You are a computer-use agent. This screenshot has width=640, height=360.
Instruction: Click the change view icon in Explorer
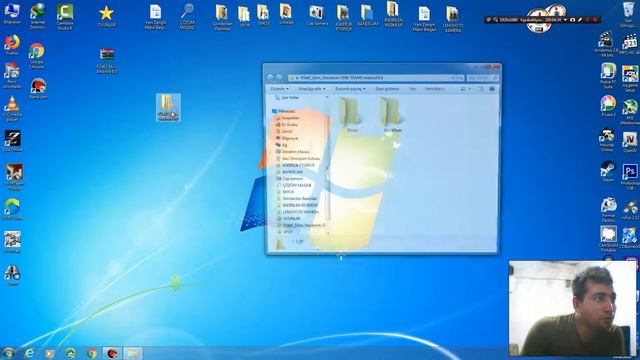[x=463, y=89]
